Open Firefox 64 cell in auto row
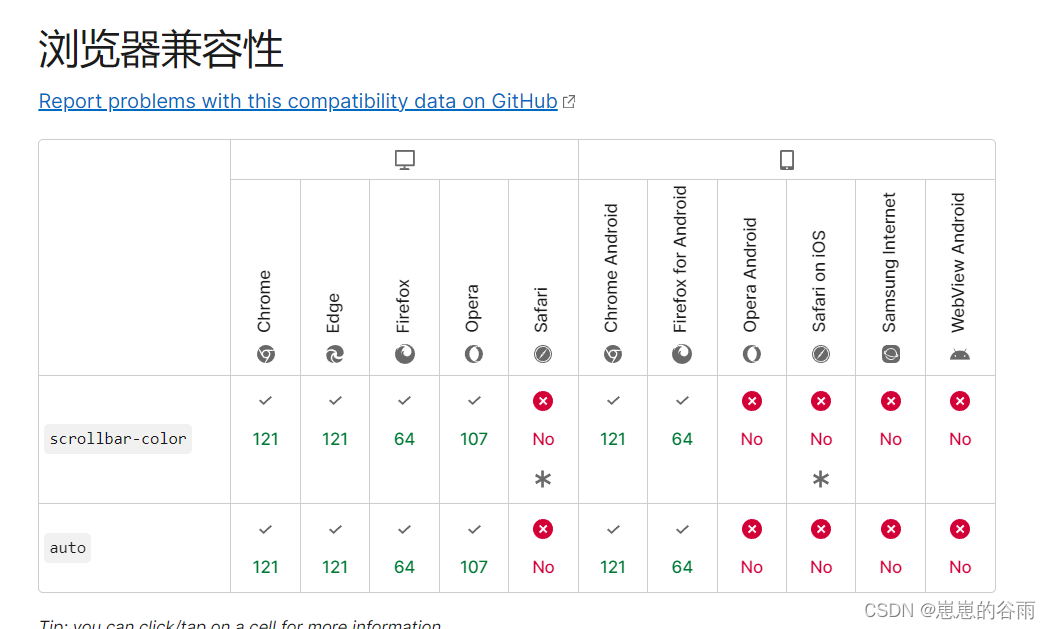This screenshot has width=1051, height=629. coord(404,549)
